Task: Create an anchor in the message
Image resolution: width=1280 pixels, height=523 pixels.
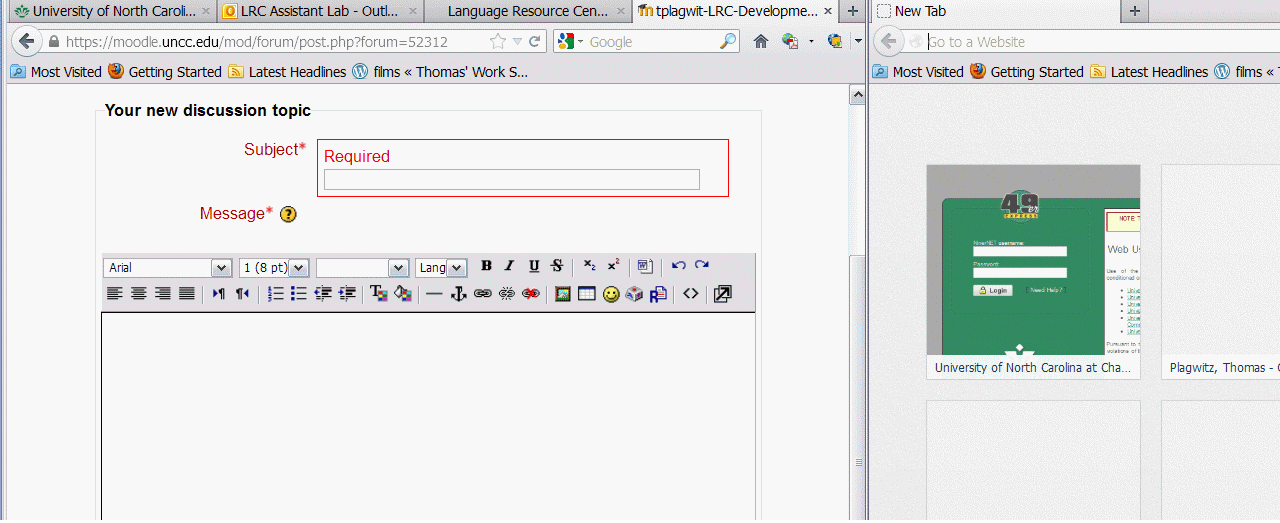Action: (459, 294)
